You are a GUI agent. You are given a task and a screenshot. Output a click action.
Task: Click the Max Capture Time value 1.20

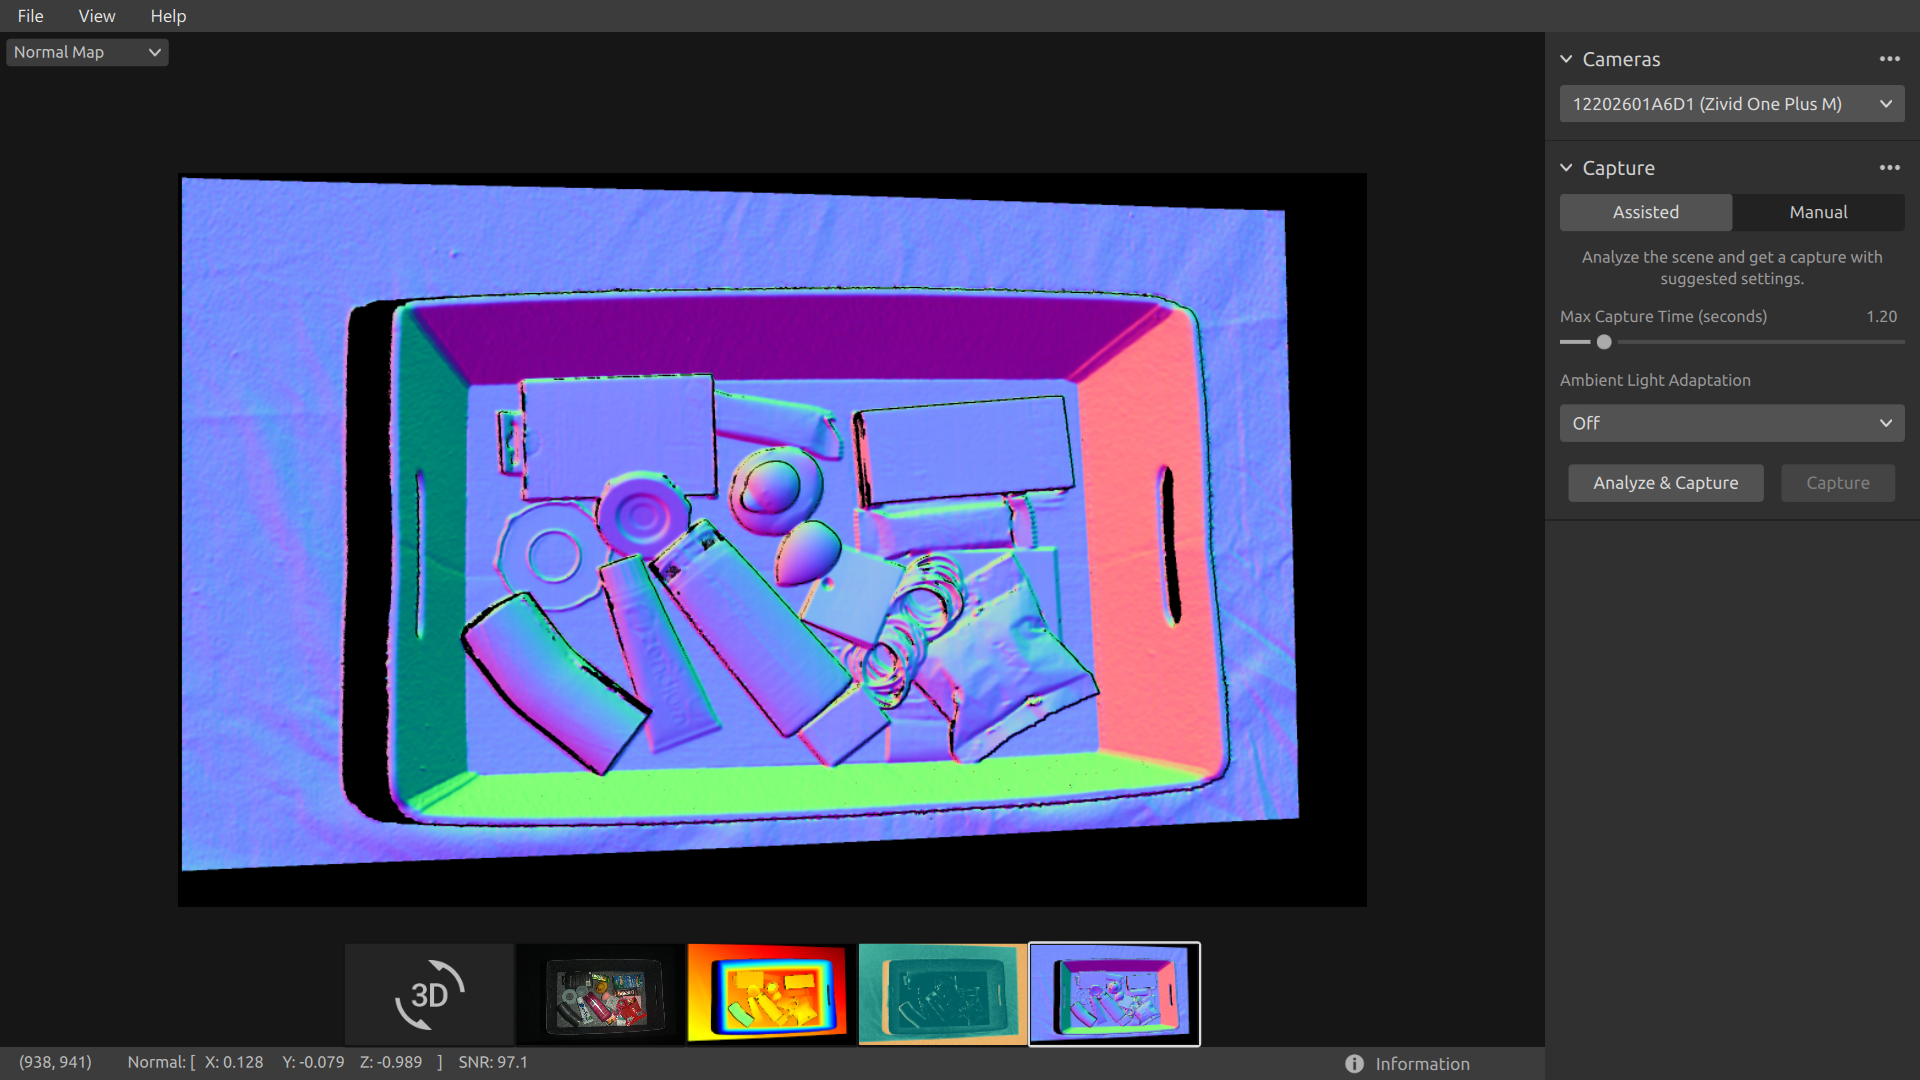(1881, 316)
